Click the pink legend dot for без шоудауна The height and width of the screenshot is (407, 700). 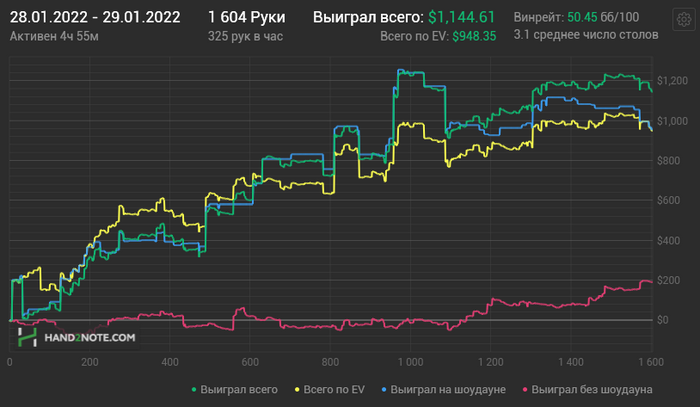(x=525, y=390)
